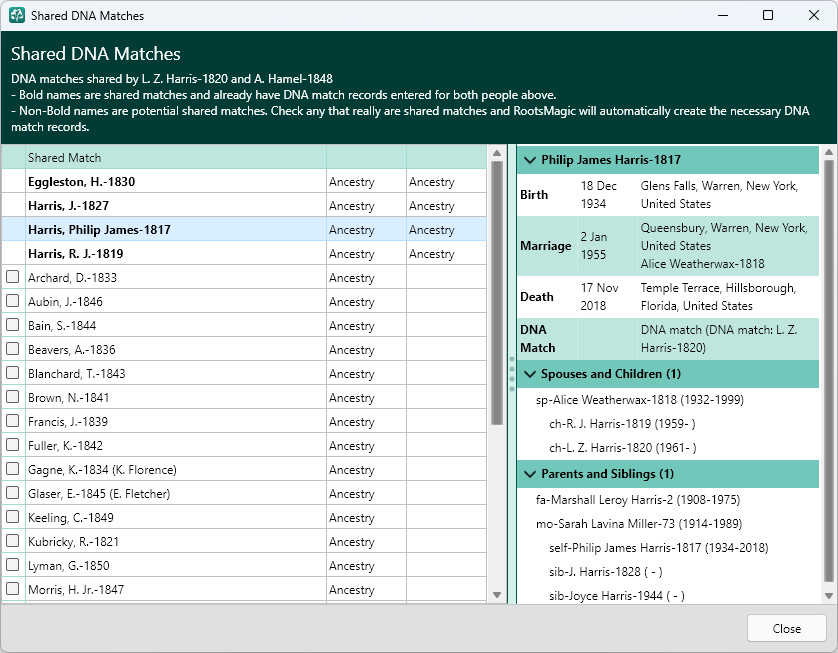Check the Aubin, J.-1846 checkbox
838x653 pixels.
coord(12,301)
